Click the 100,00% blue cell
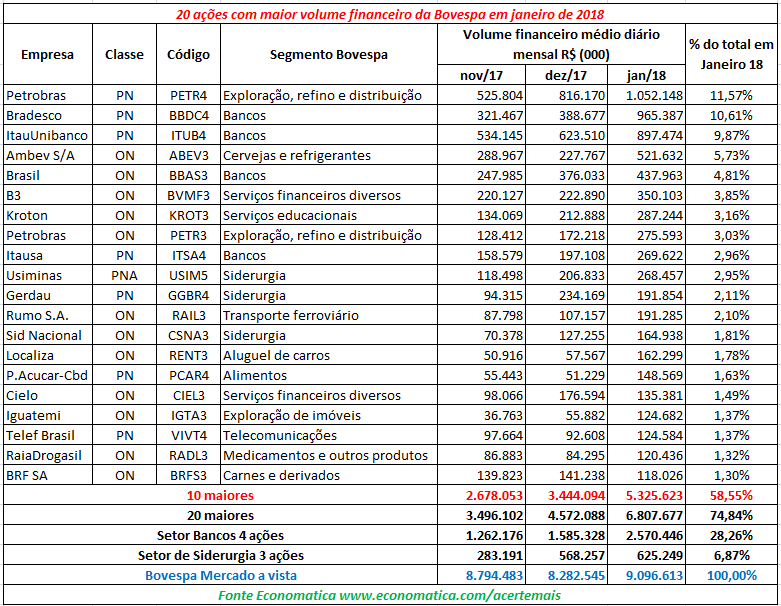781x606 pixels. (x=731, y=575)
